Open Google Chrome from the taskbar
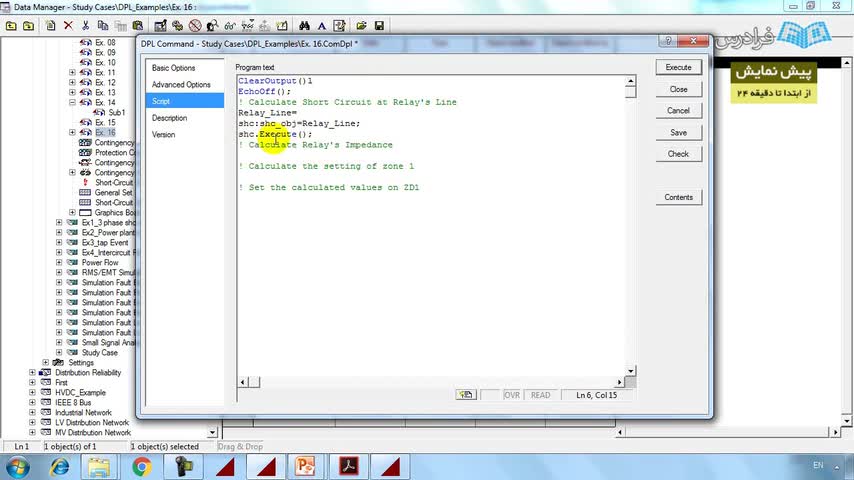854x480 pixels. coord(142,467)
